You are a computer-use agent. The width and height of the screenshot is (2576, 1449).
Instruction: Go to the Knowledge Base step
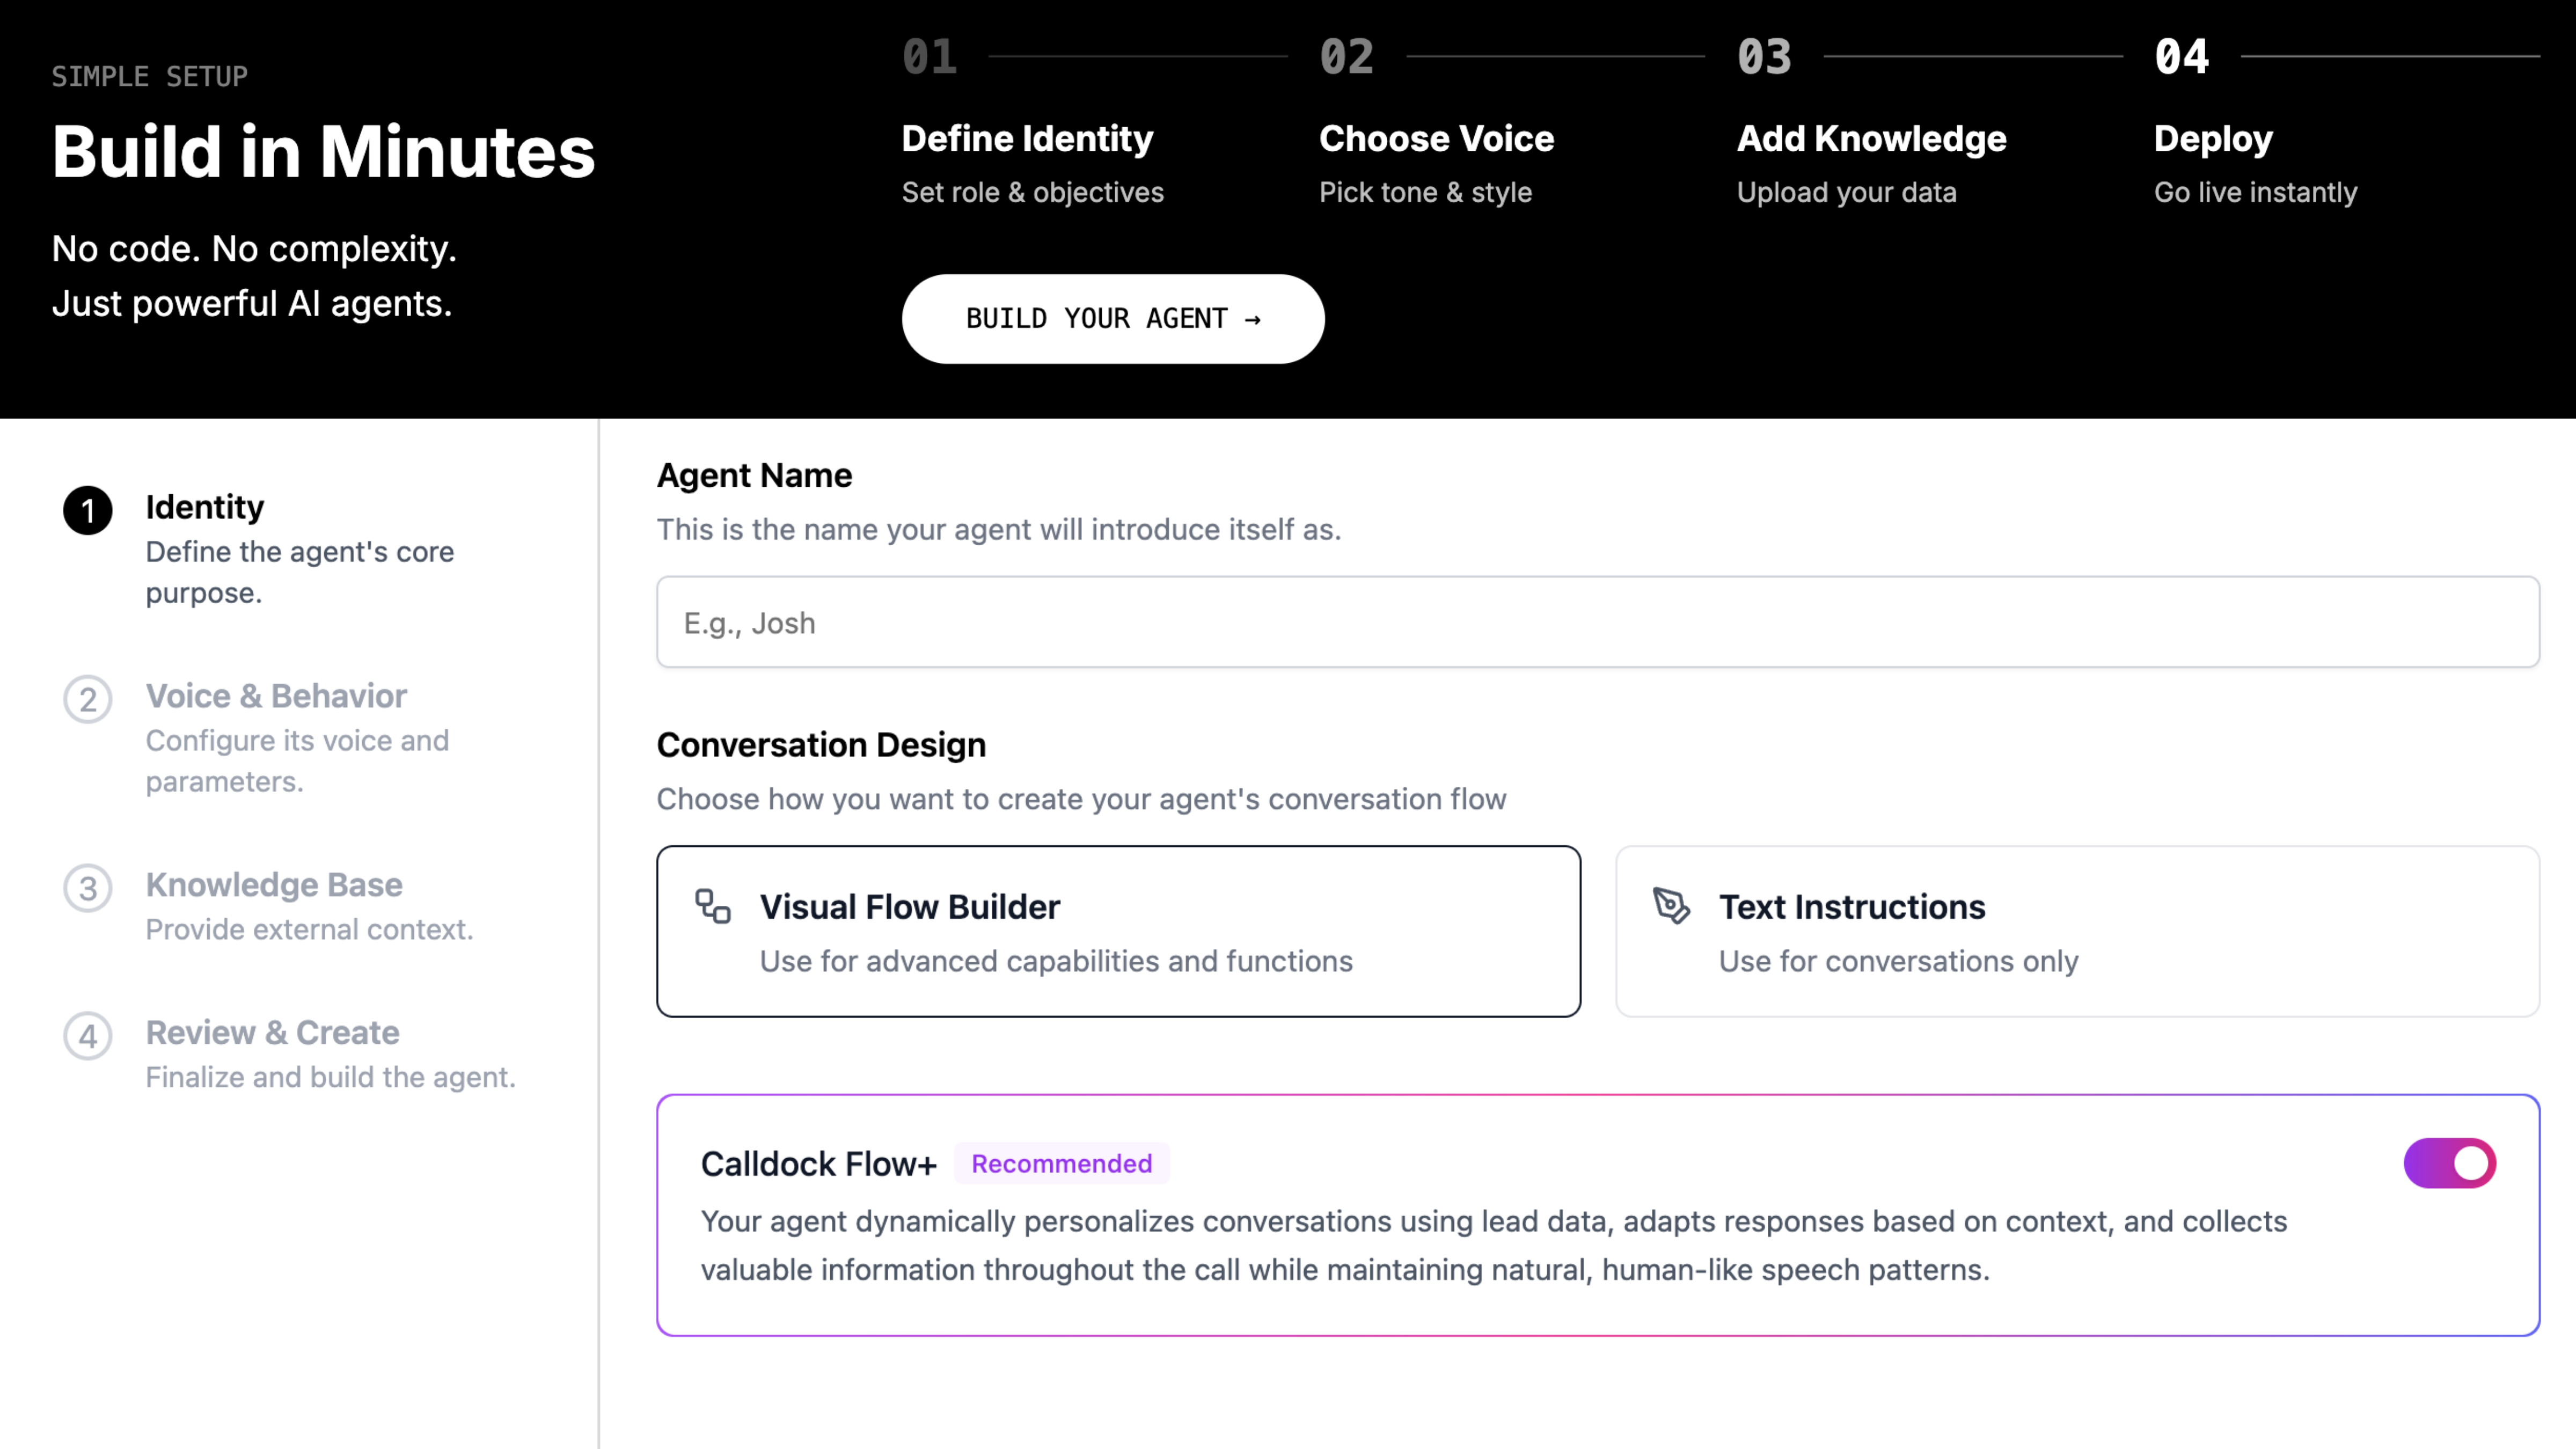274,885
